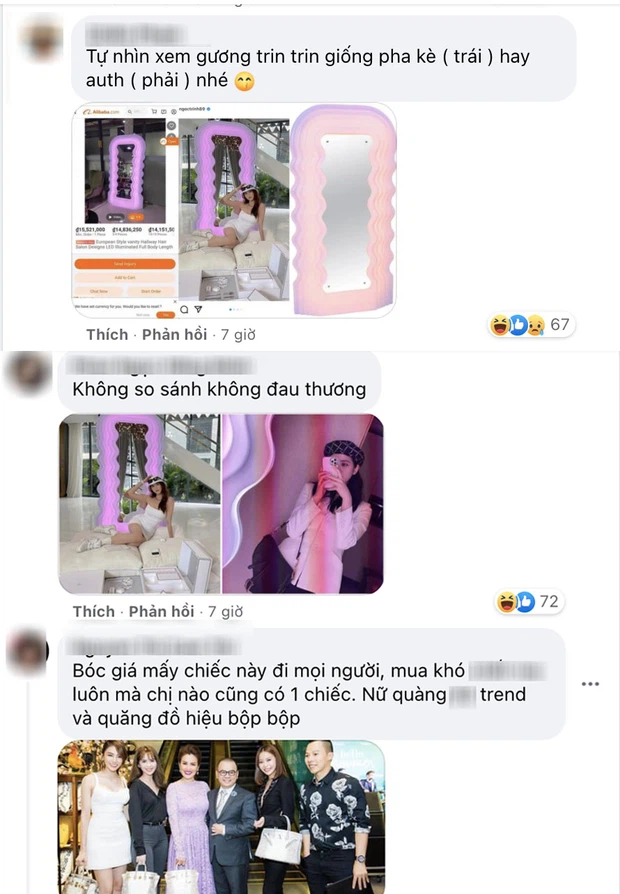This screenshot has height=894, width=620.
Task: Open third commenter's profile avatar
Action: [x=27, y=651]
